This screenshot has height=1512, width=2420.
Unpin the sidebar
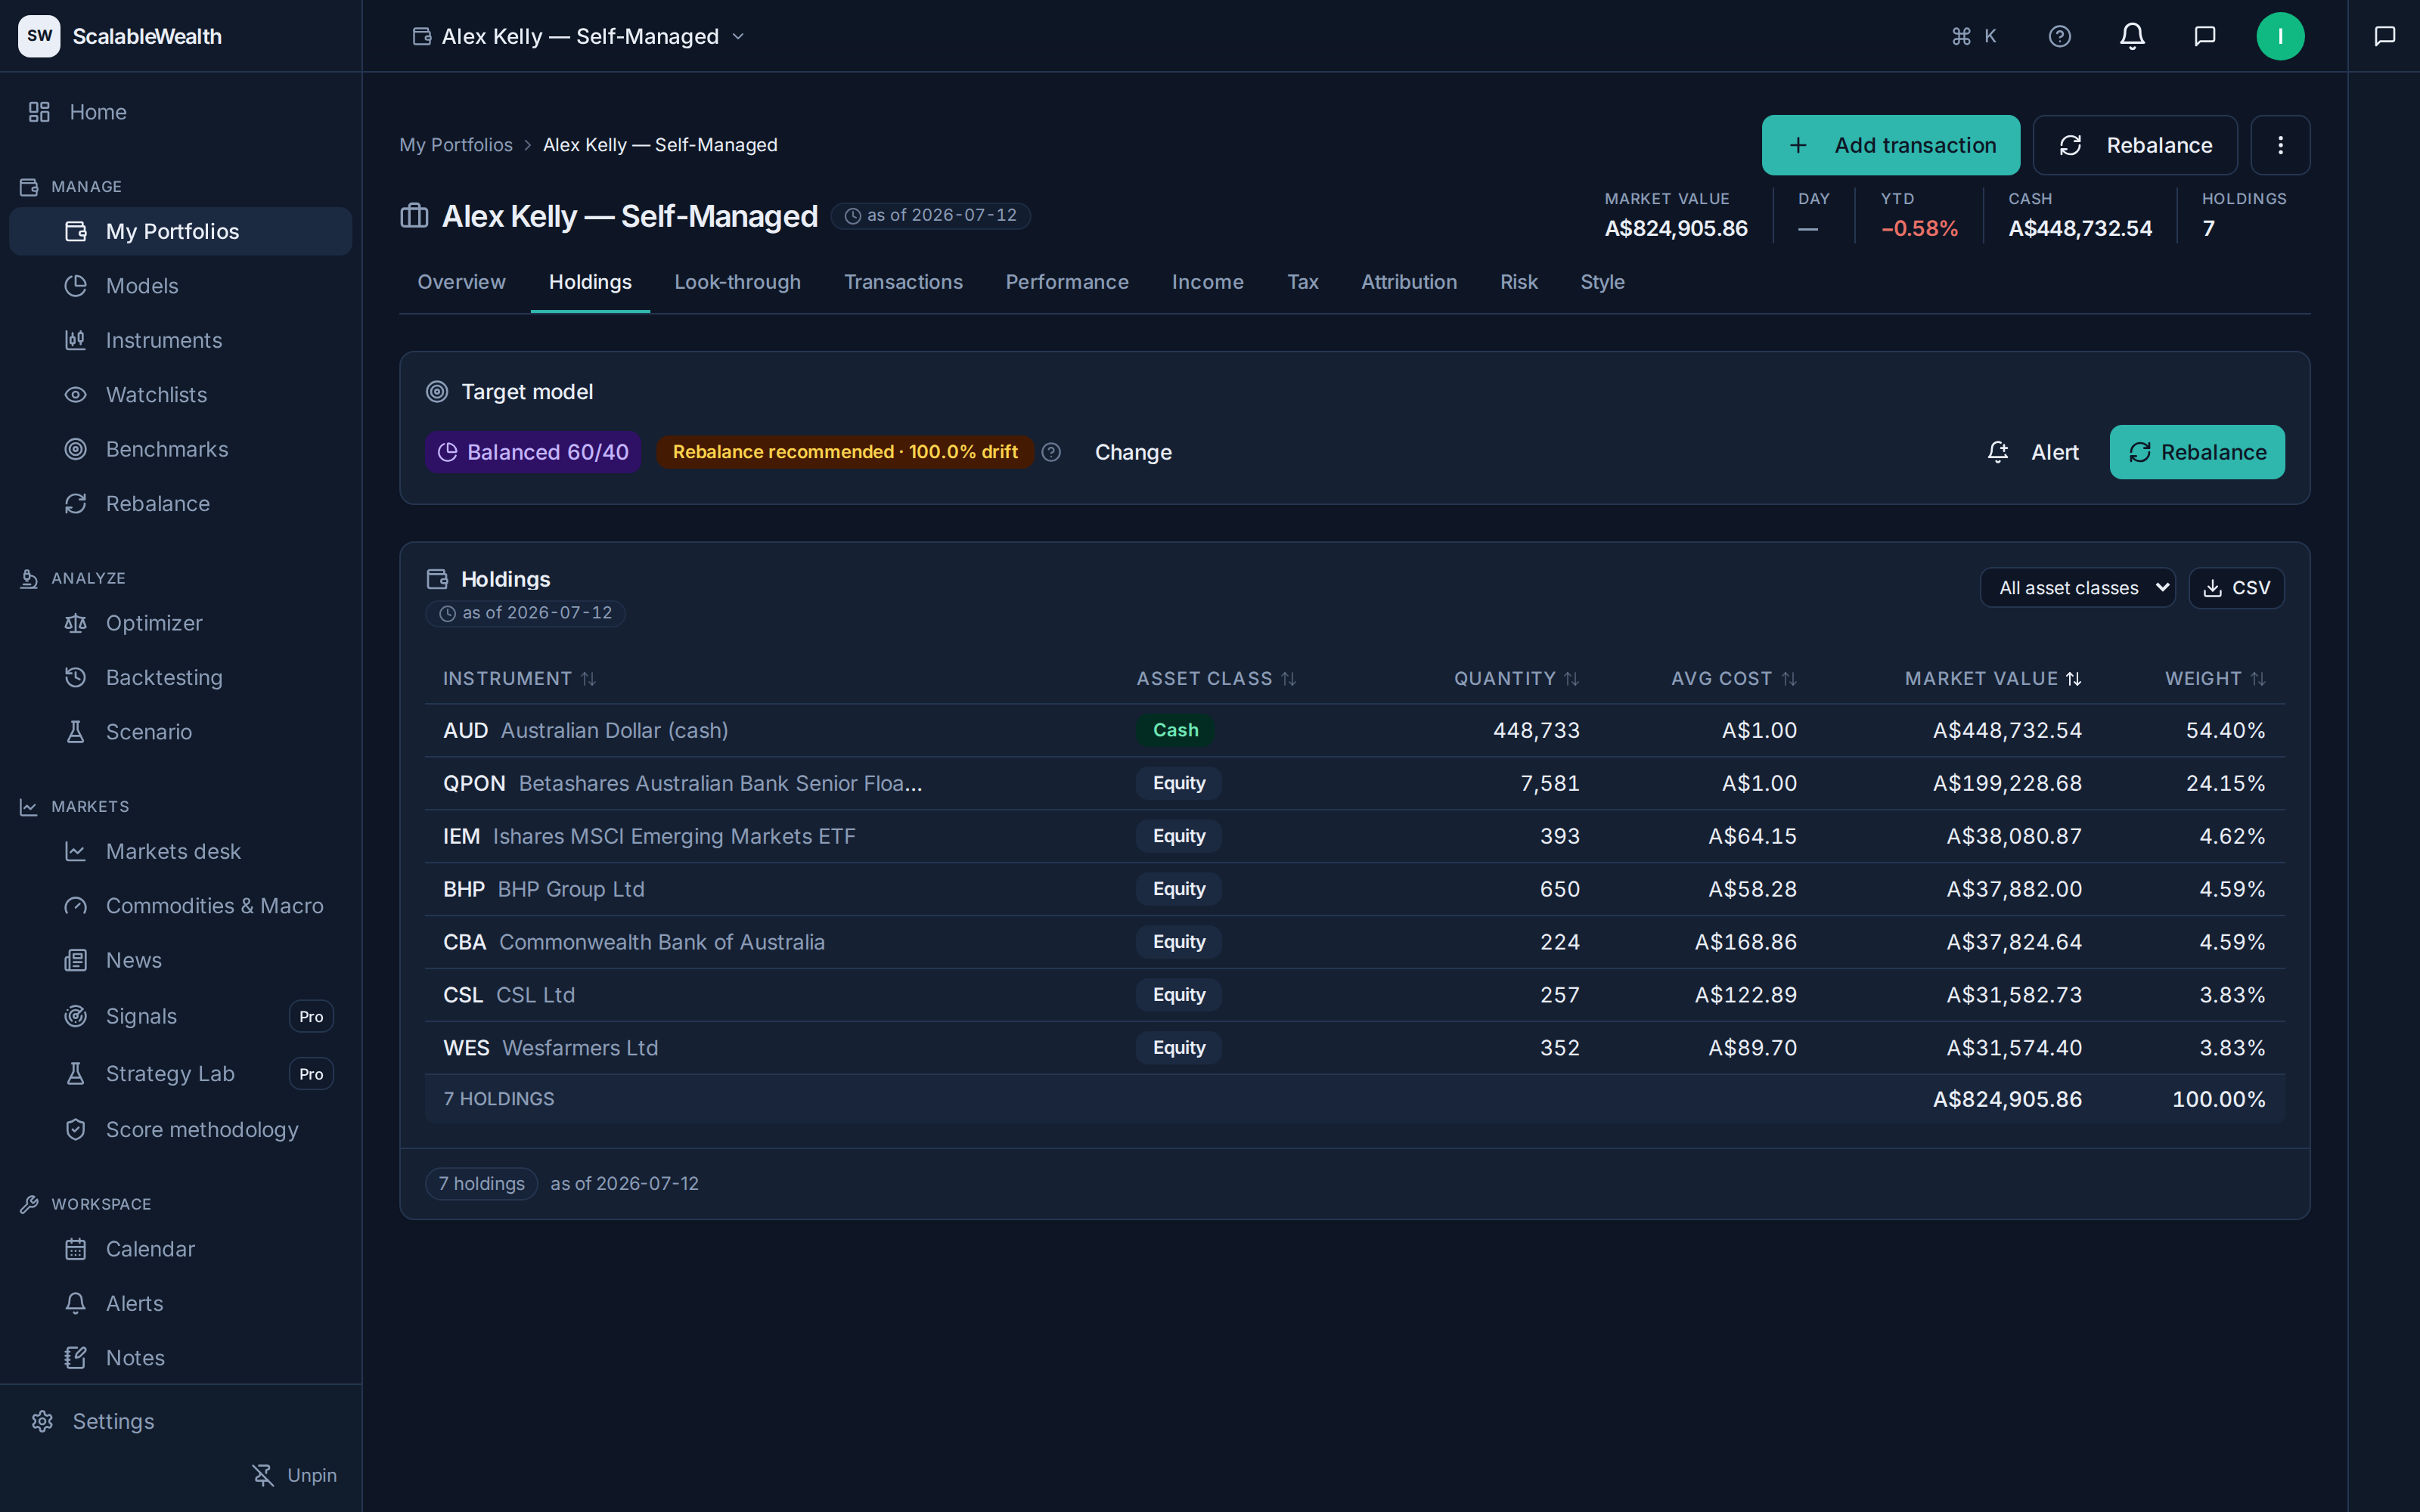(x=294, y=1475)
